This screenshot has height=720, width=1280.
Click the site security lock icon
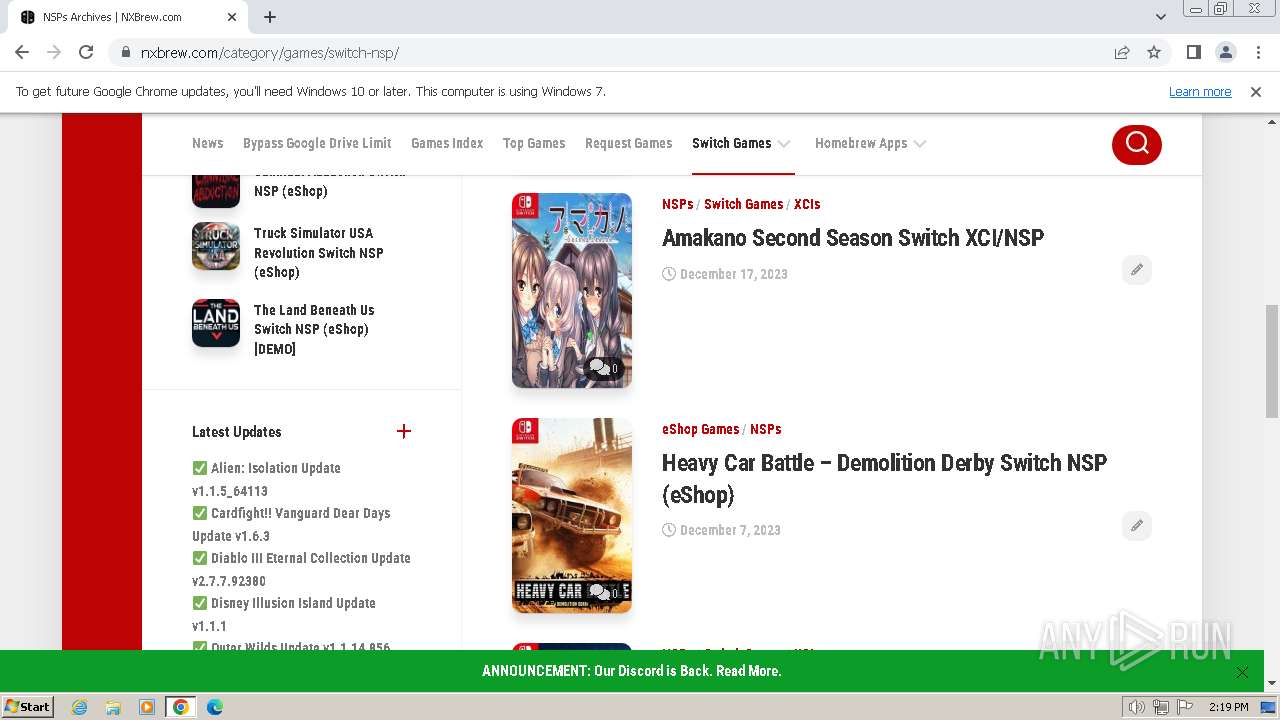(125, 52)
